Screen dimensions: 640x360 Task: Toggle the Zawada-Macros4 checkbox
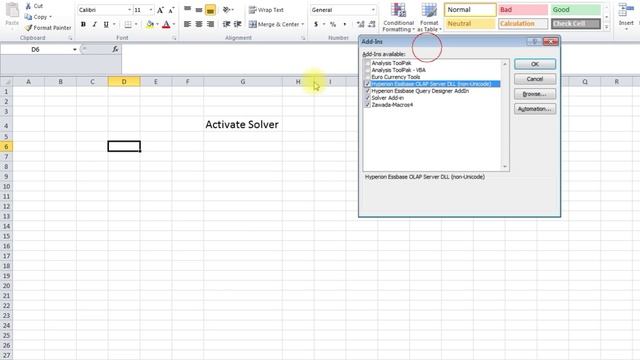coord(367,105)
